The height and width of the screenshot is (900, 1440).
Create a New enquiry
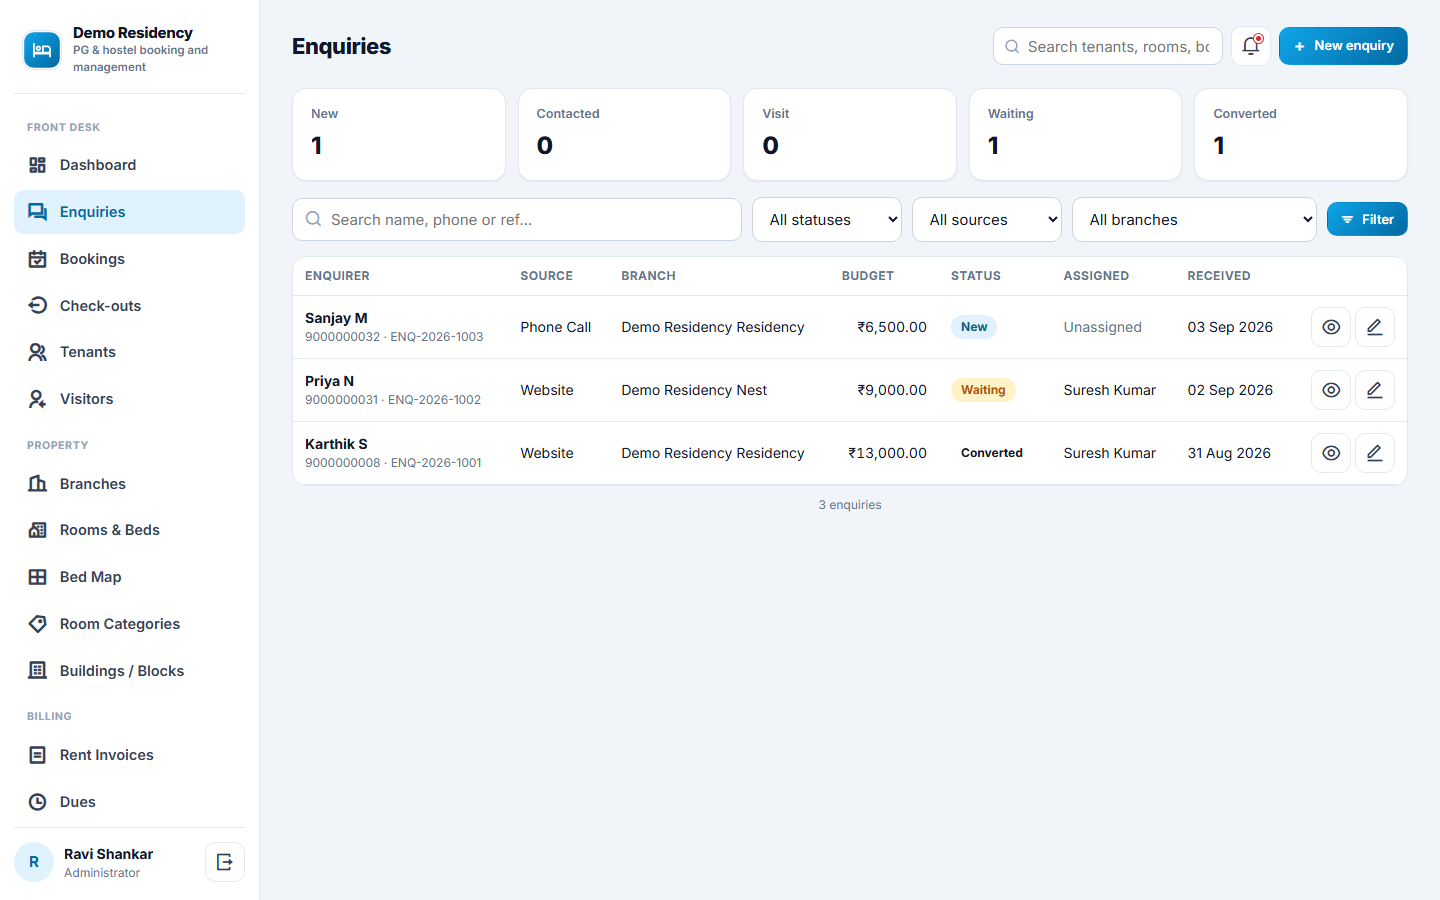(x=1343, y=46)
